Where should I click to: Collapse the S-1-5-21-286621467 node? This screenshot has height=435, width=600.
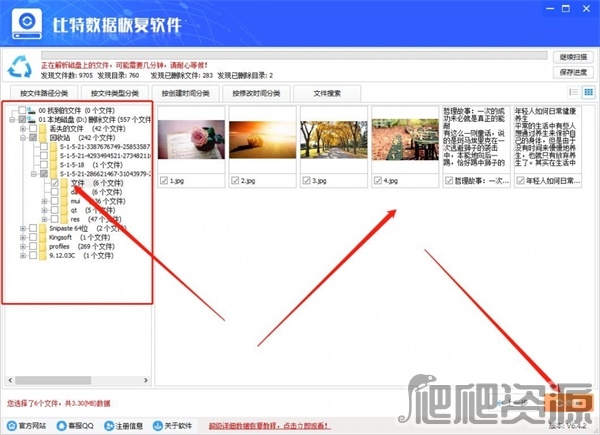tap(34, 174)
